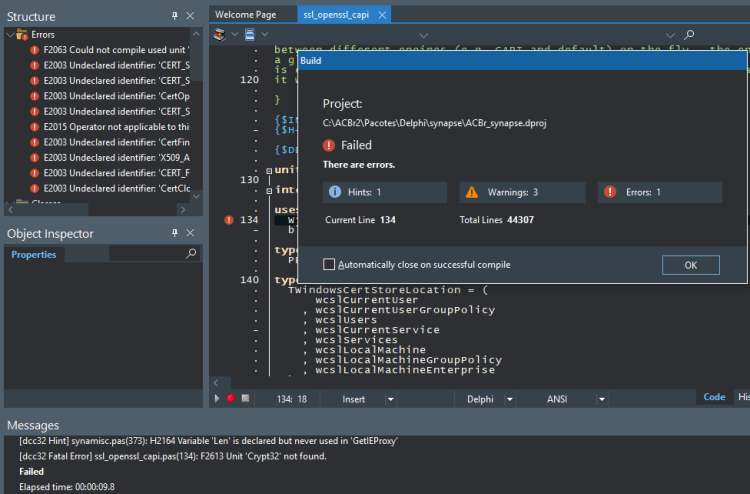This screenshot has height=494, width=750.
Task: Click OK in the Build dialog
Action: point(690,265)
